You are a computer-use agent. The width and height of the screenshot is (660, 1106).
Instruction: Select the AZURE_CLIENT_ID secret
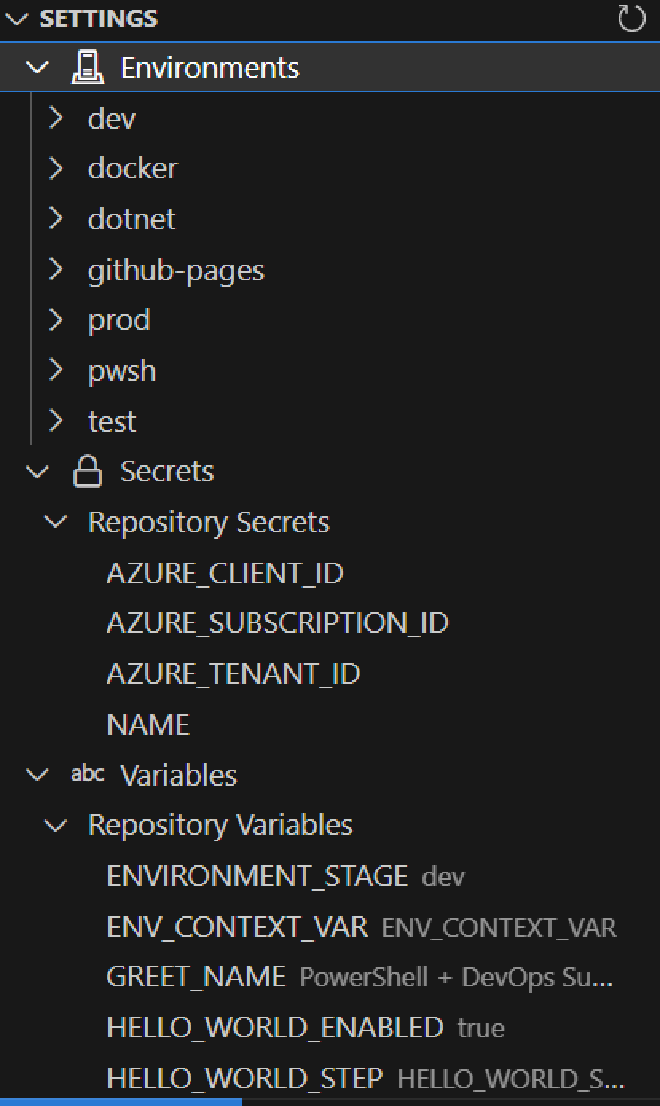pyautogui.click(x=225, y=573)
